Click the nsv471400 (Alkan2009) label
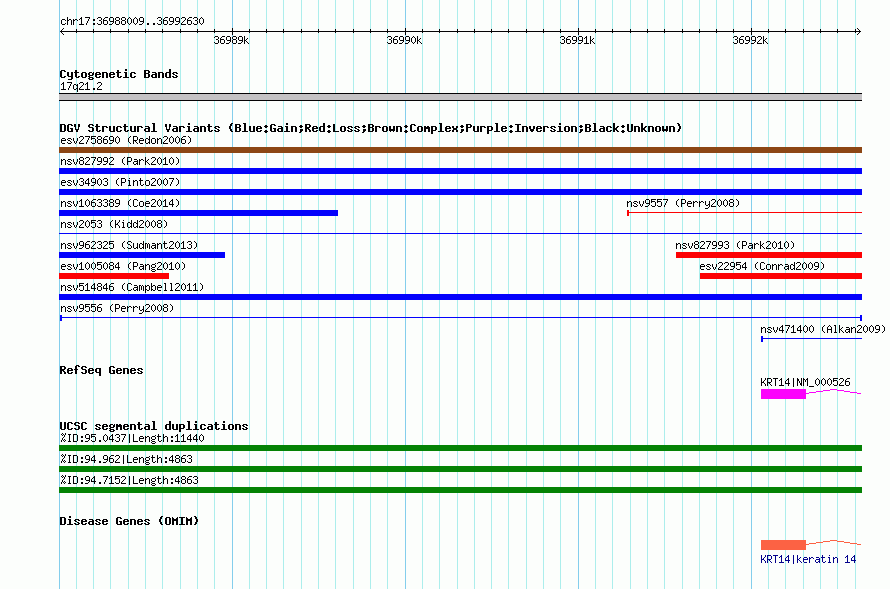Screen dimensions: 890x589 tap(823, 329)
